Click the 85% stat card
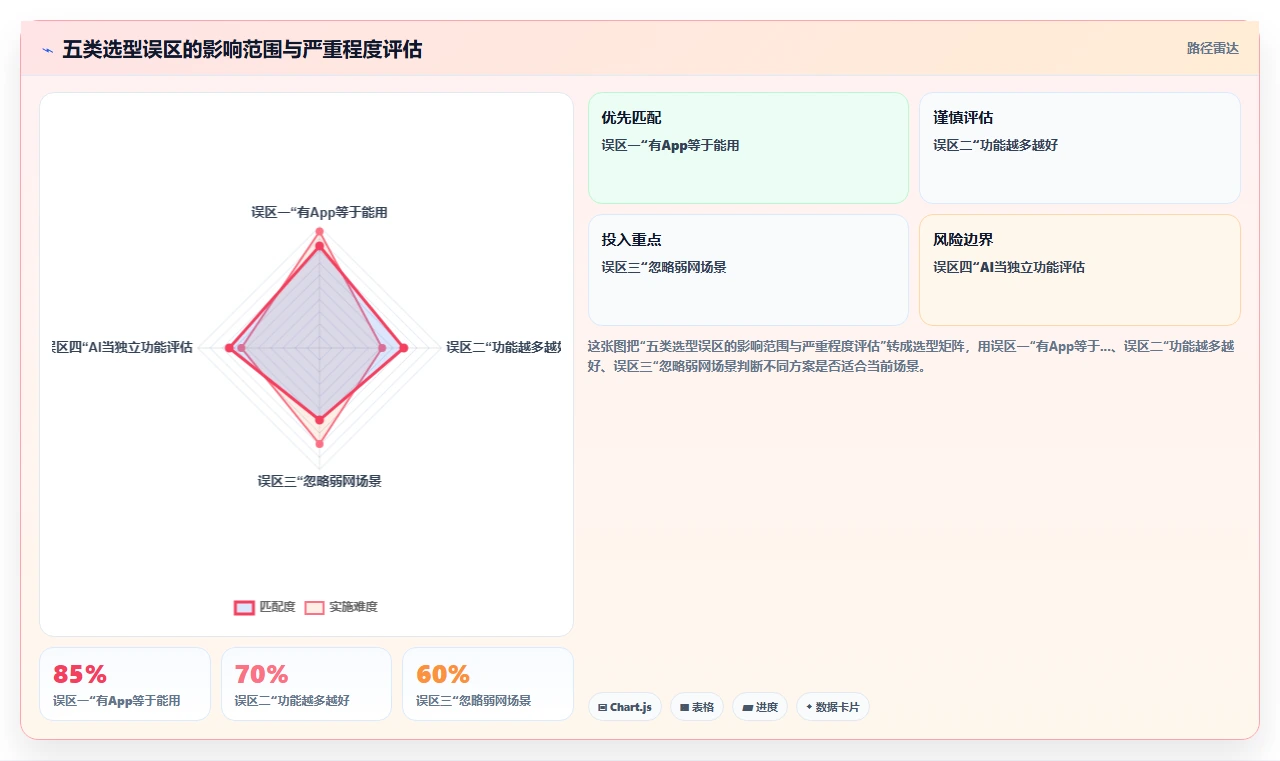Viewport: 1280px width, 761px height. click(x=125, y=684)
